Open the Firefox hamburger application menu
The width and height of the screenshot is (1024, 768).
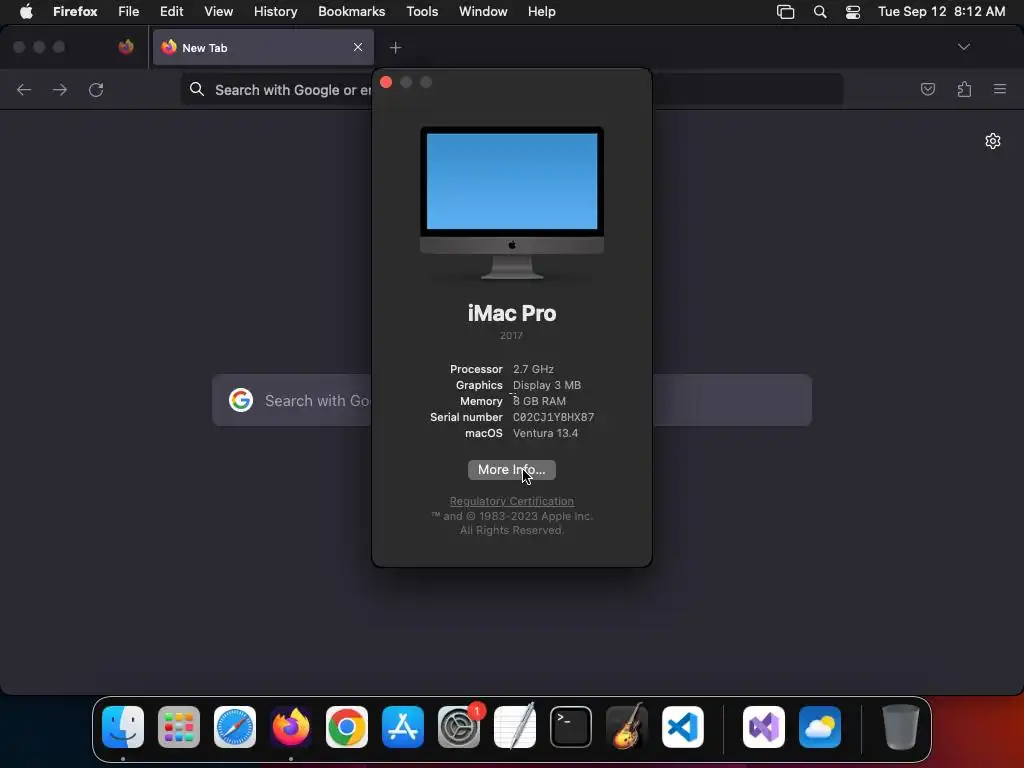tap(1000, 89)
